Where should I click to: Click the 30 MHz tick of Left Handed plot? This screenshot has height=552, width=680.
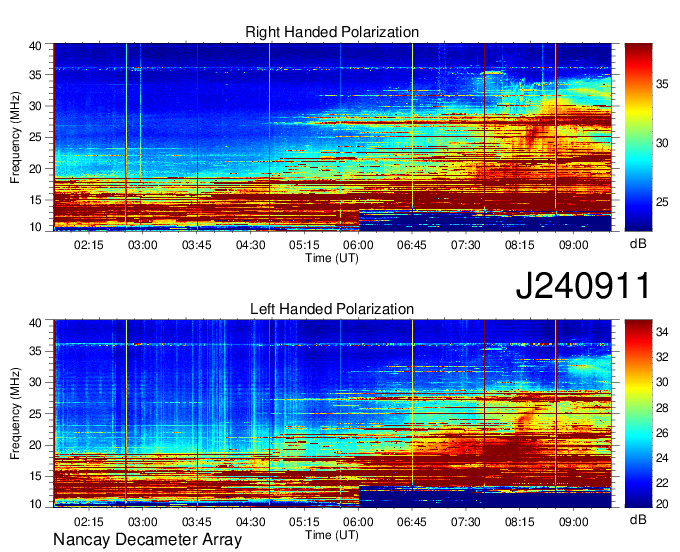35,382
